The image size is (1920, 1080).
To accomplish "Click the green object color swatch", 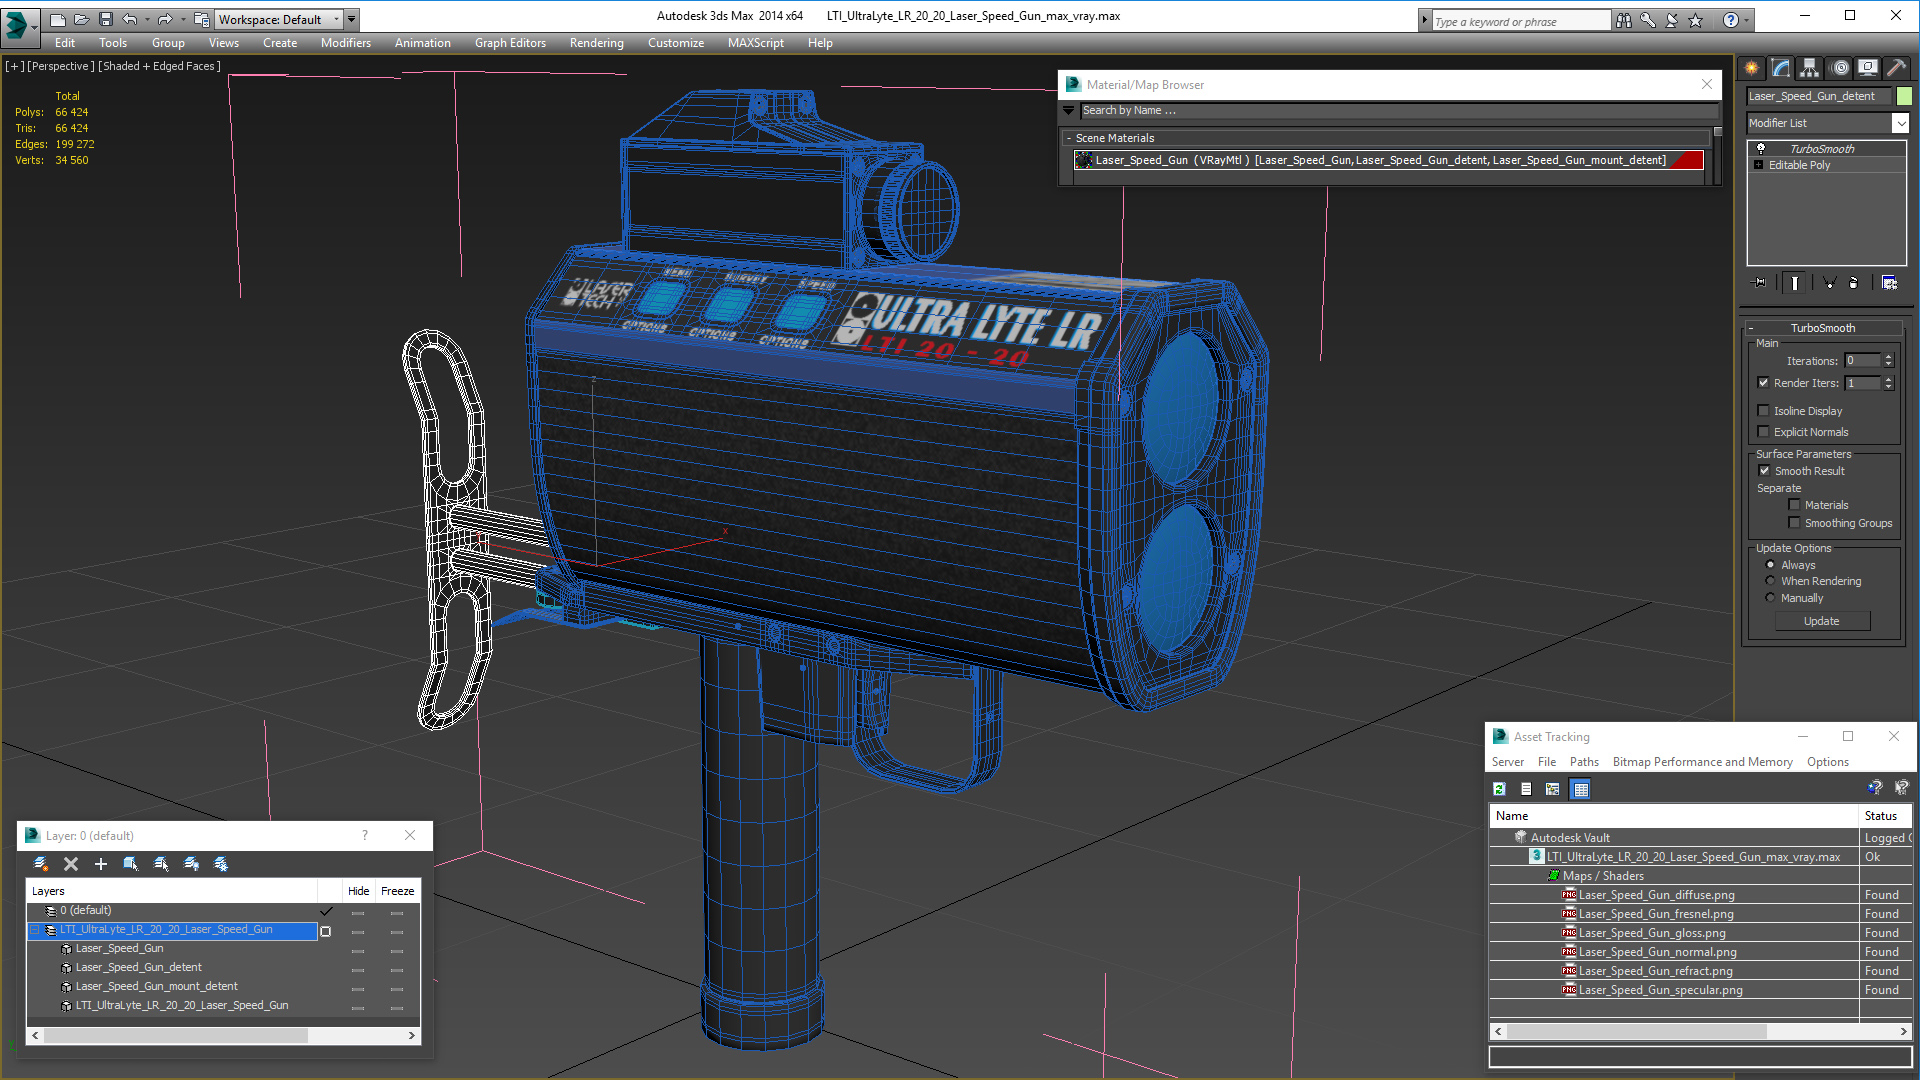I will 1903,96.
